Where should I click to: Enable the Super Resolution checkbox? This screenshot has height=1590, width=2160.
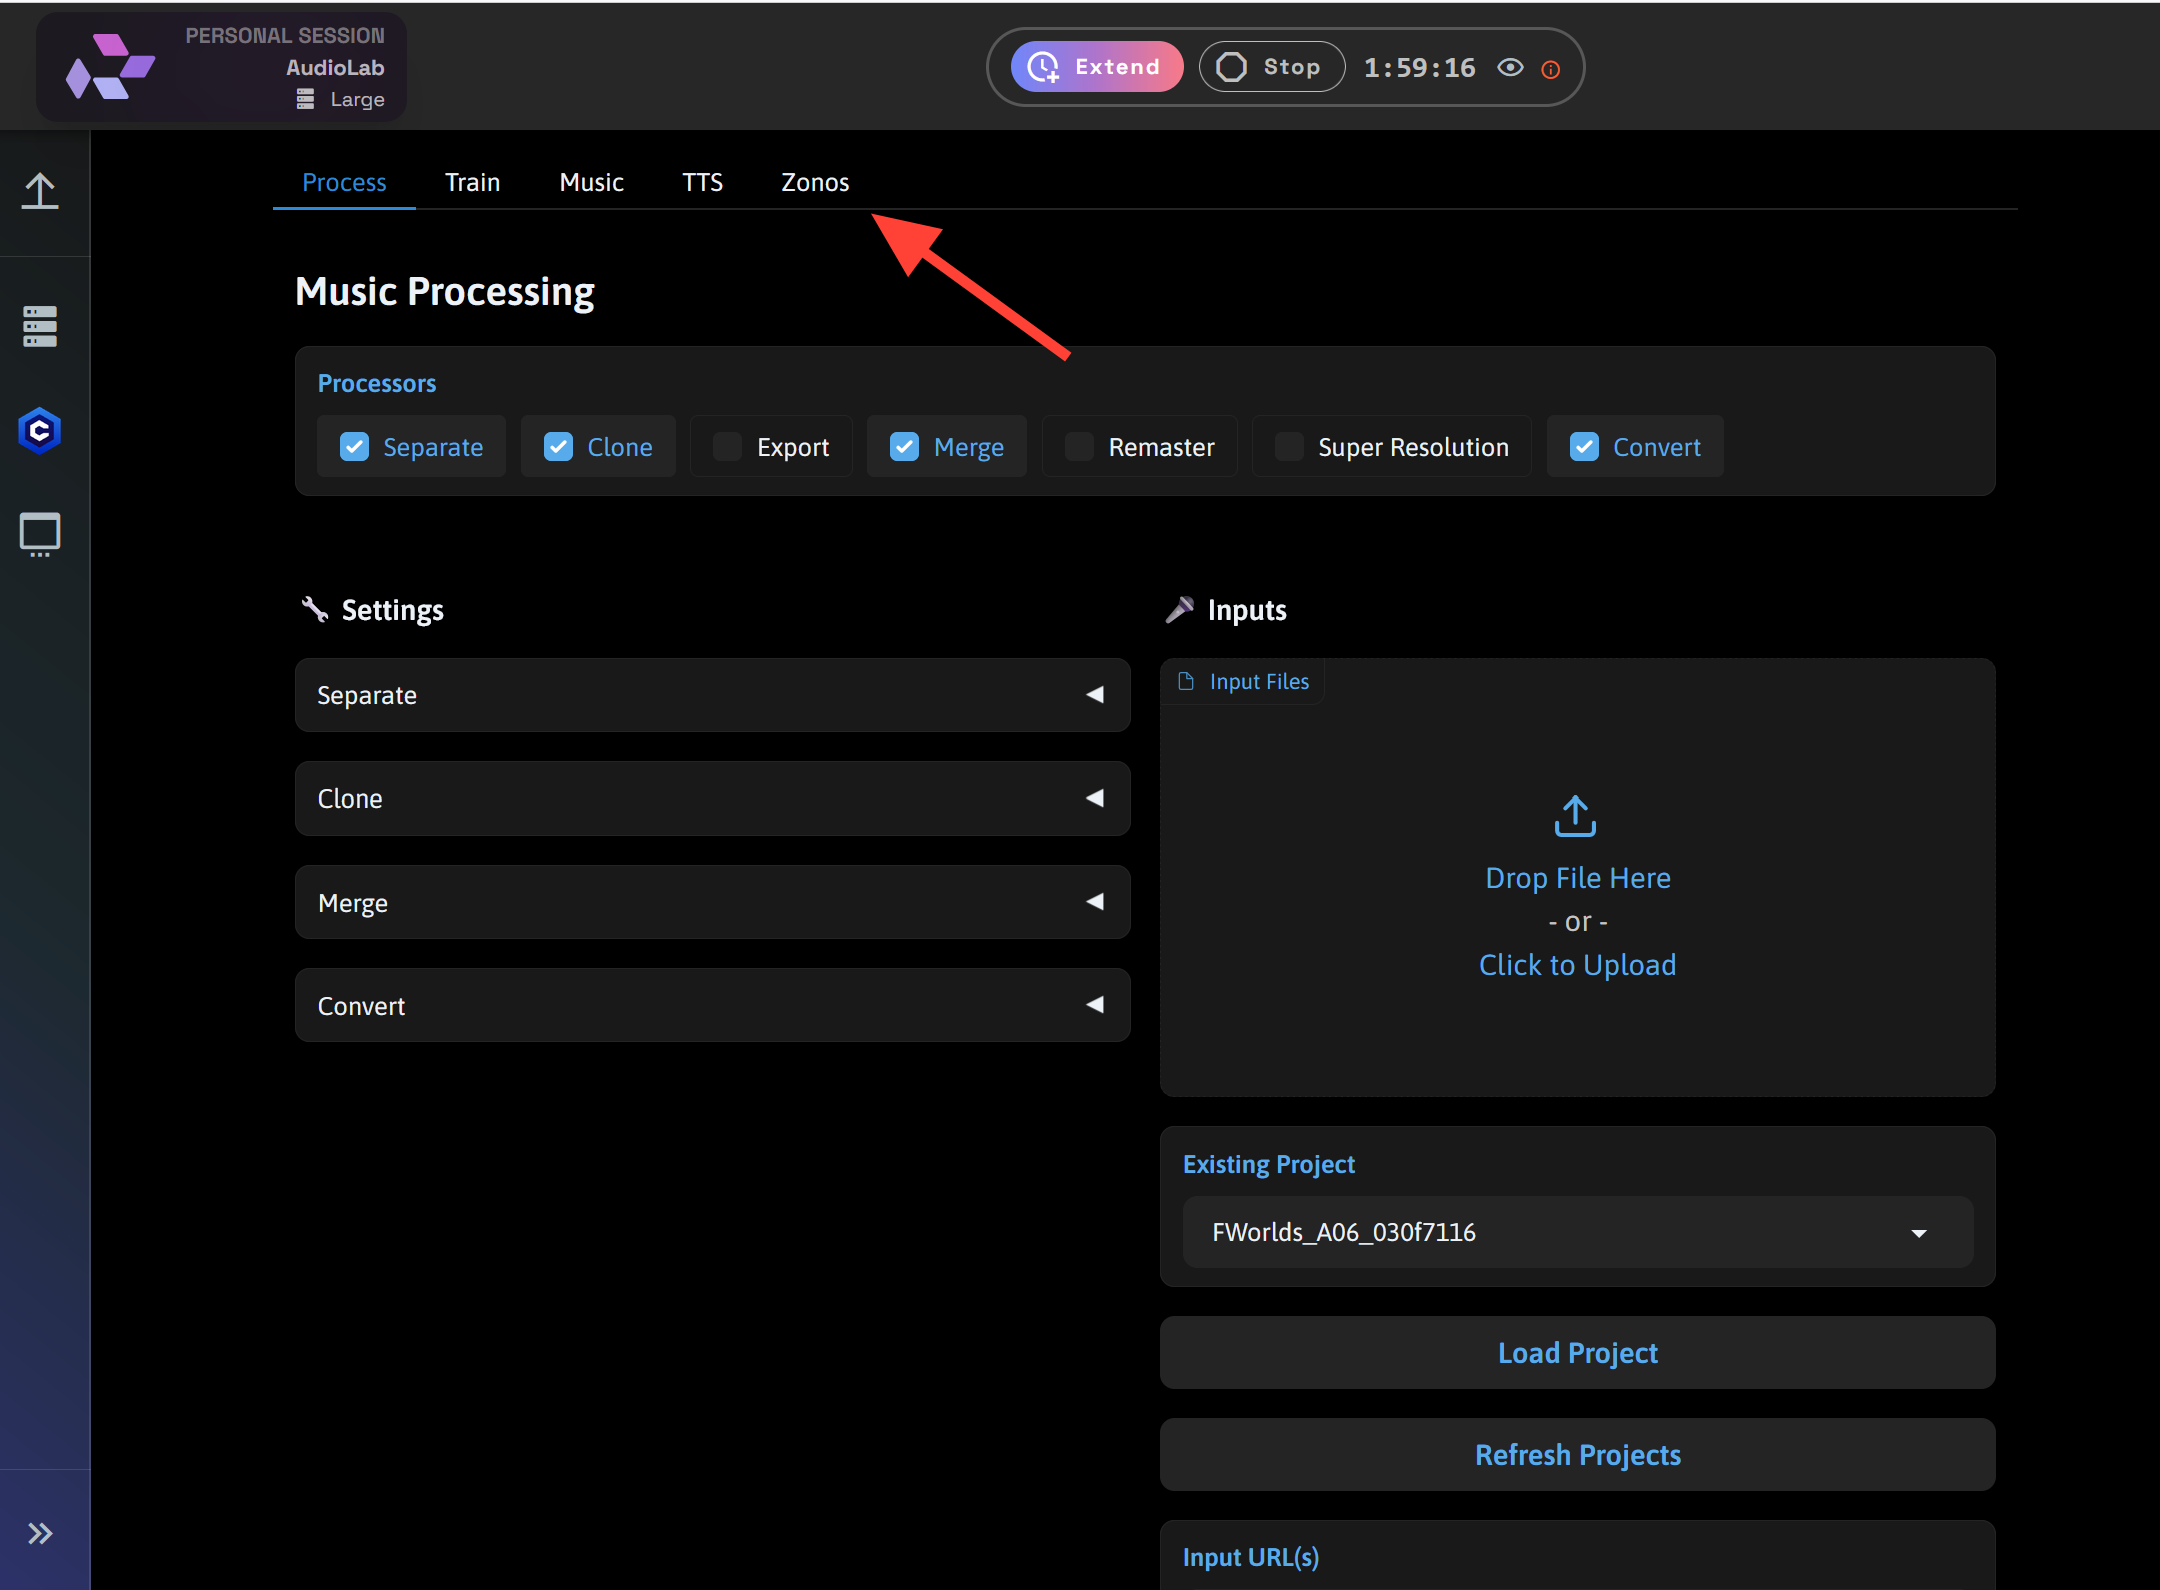click(1289, 447)
